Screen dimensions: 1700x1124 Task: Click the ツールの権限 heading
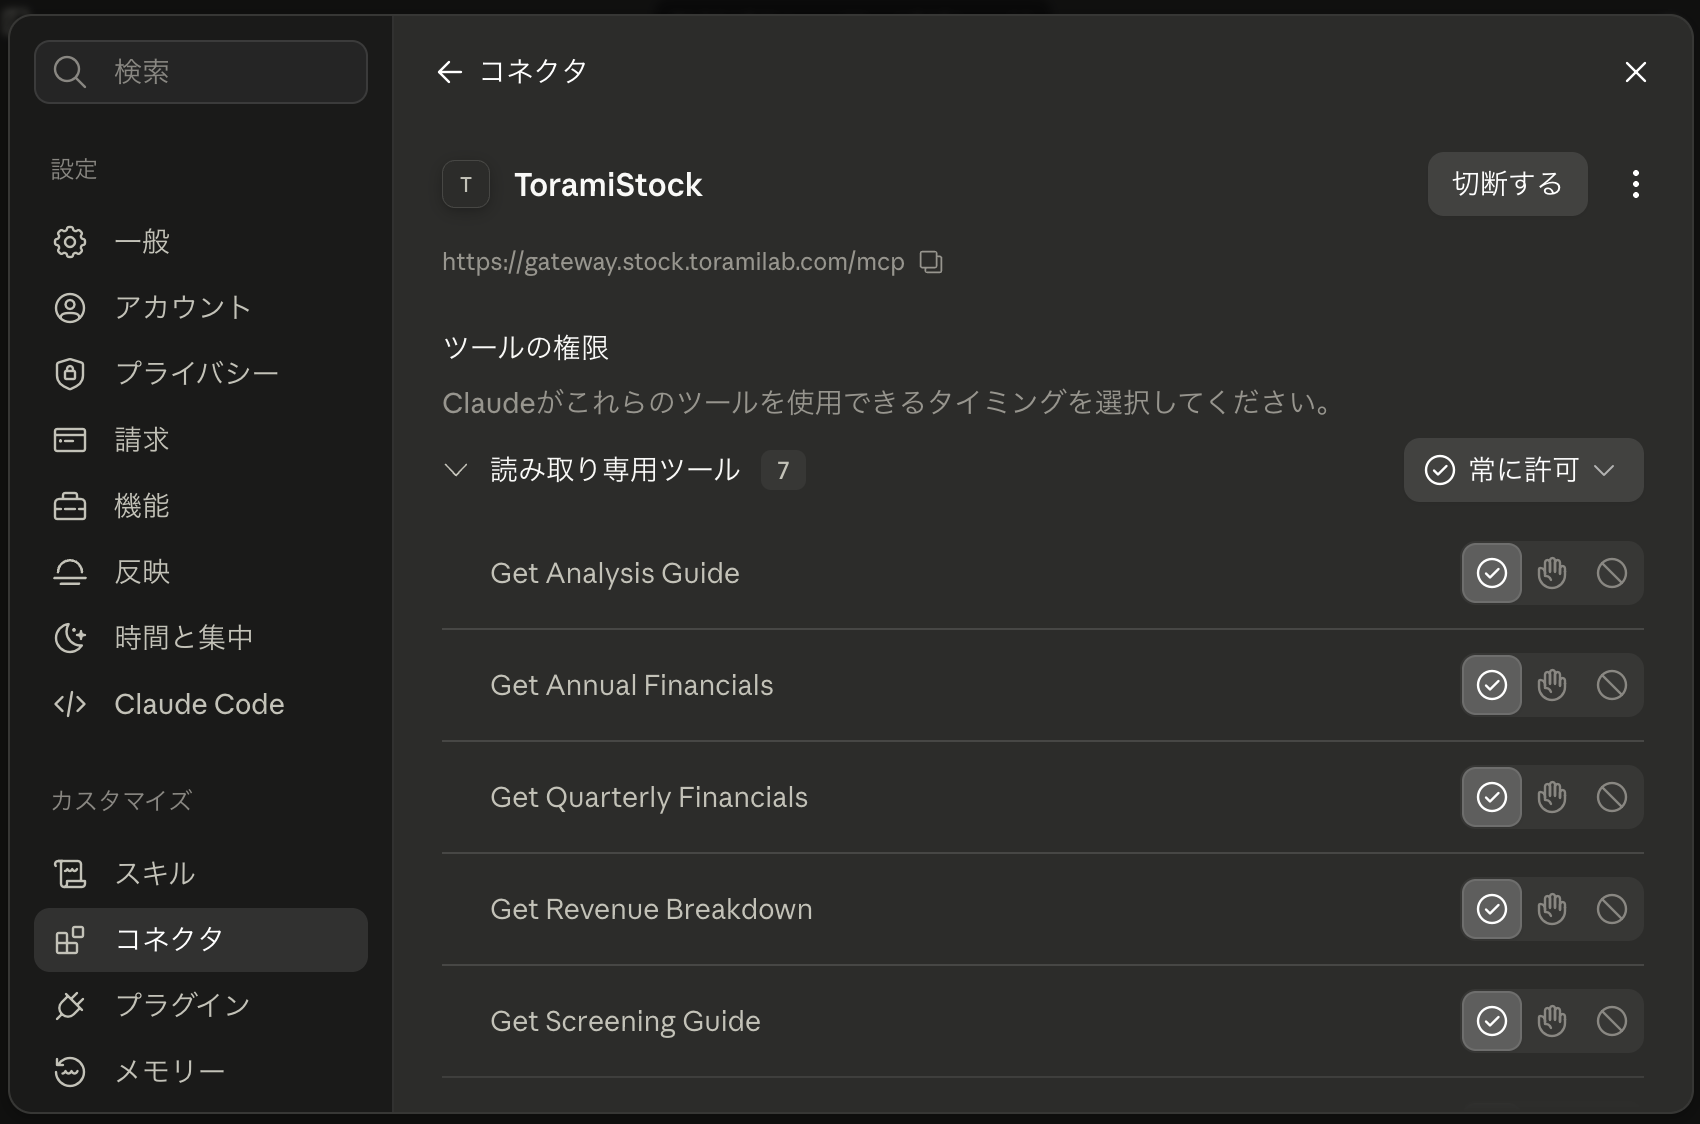526,347
